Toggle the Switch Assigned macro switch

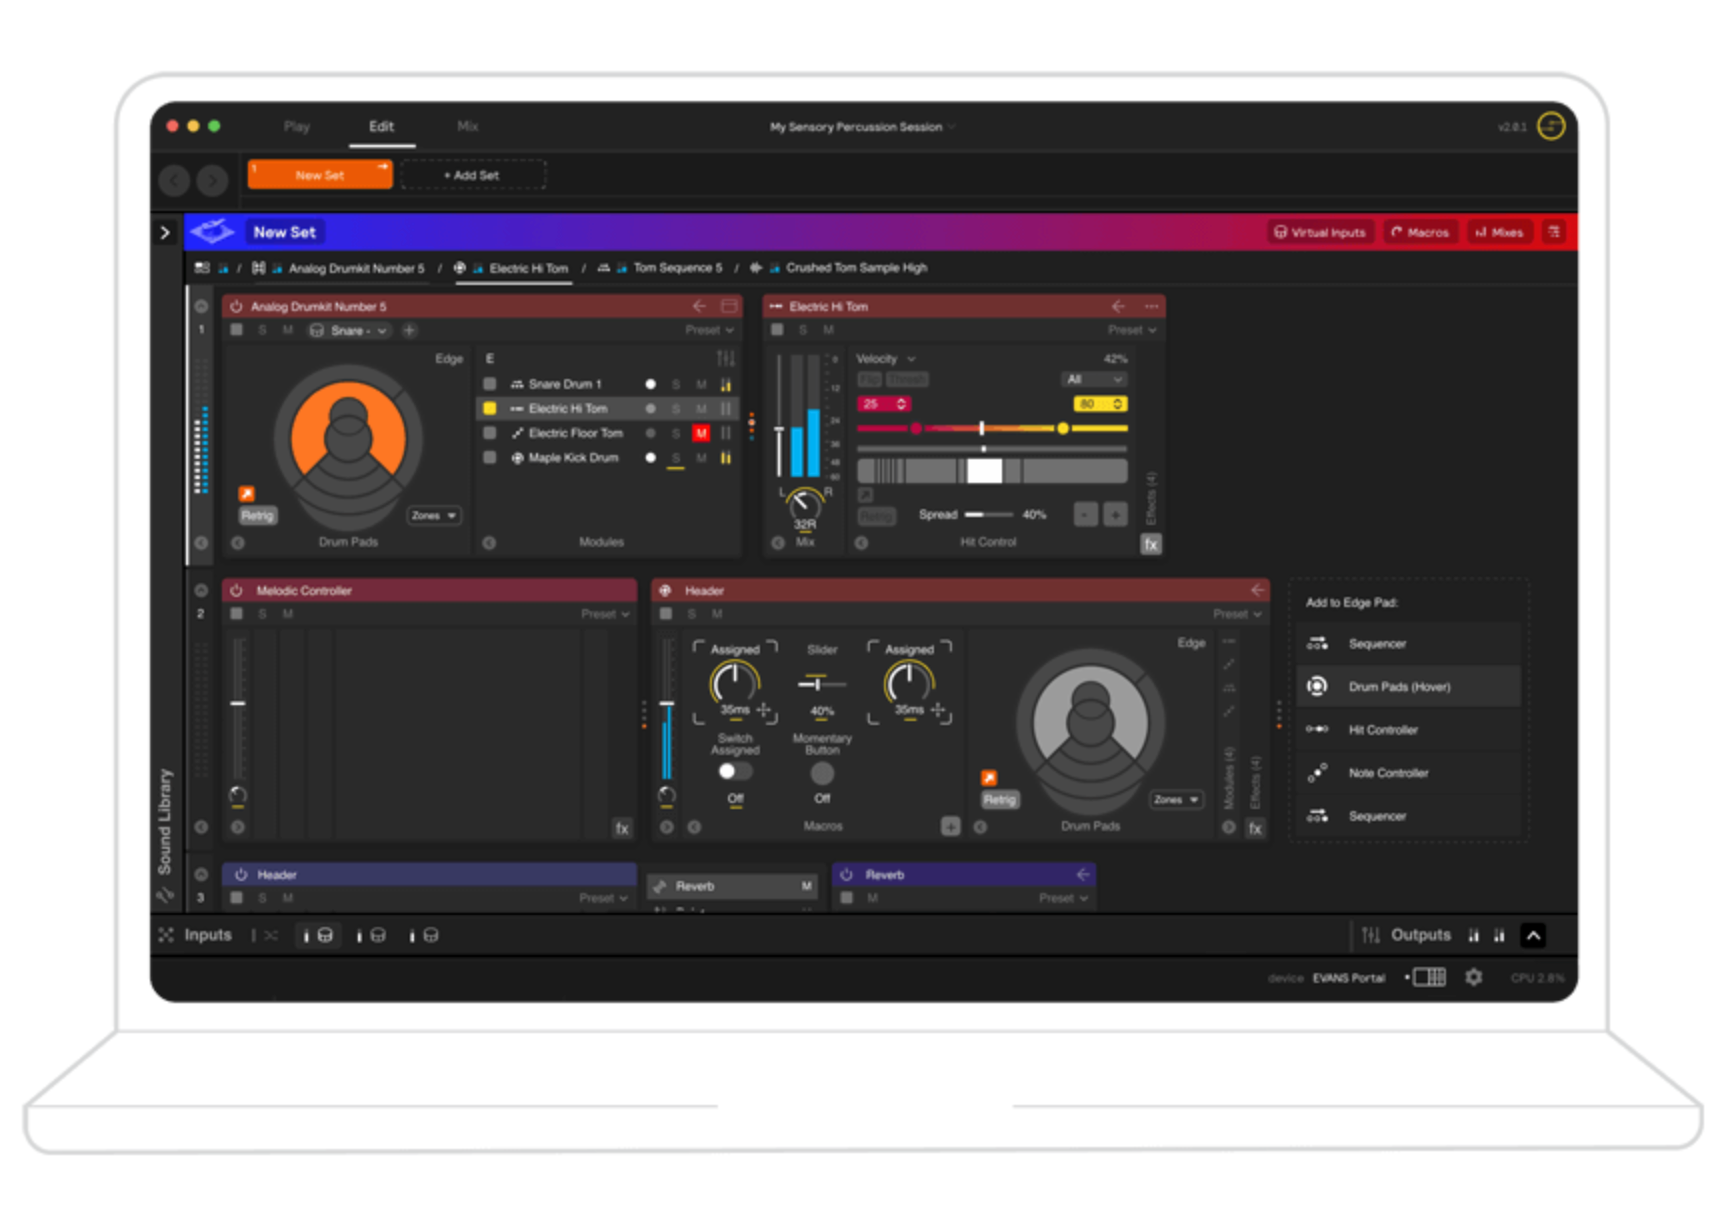[x=735, y=772]
